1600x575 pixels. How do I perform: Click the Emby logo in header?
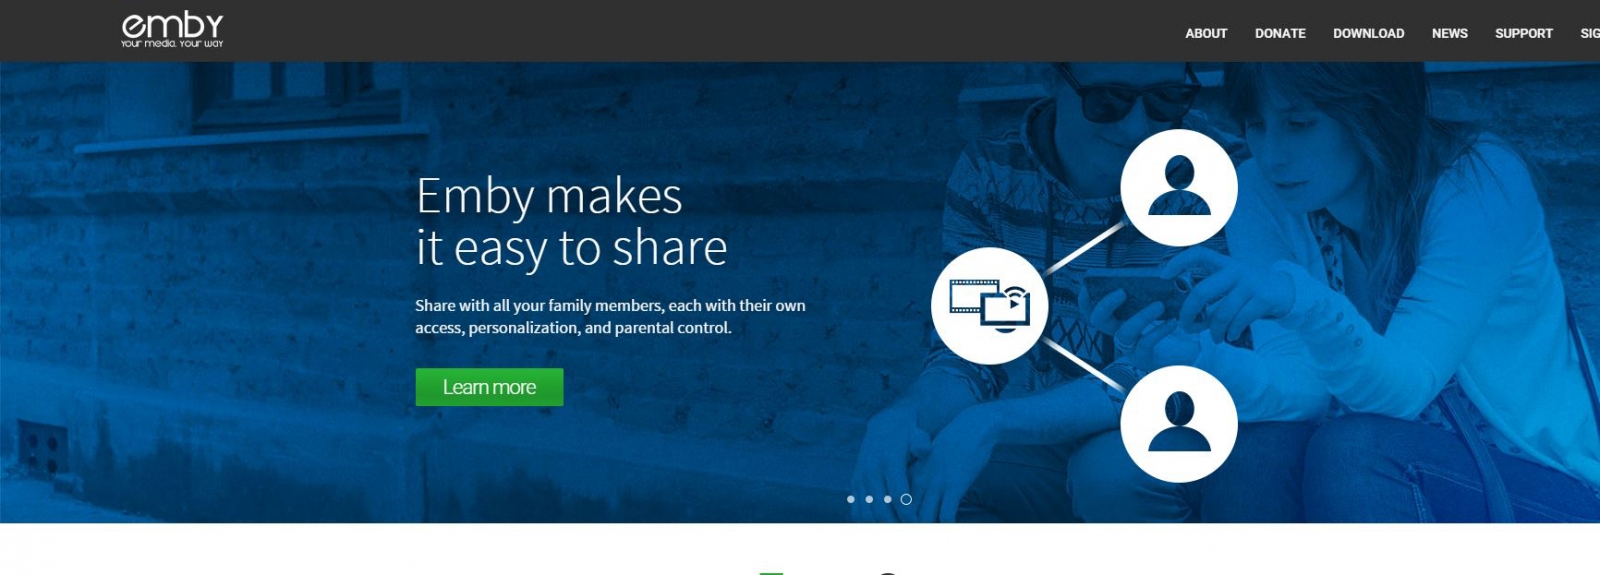(172, 30)
